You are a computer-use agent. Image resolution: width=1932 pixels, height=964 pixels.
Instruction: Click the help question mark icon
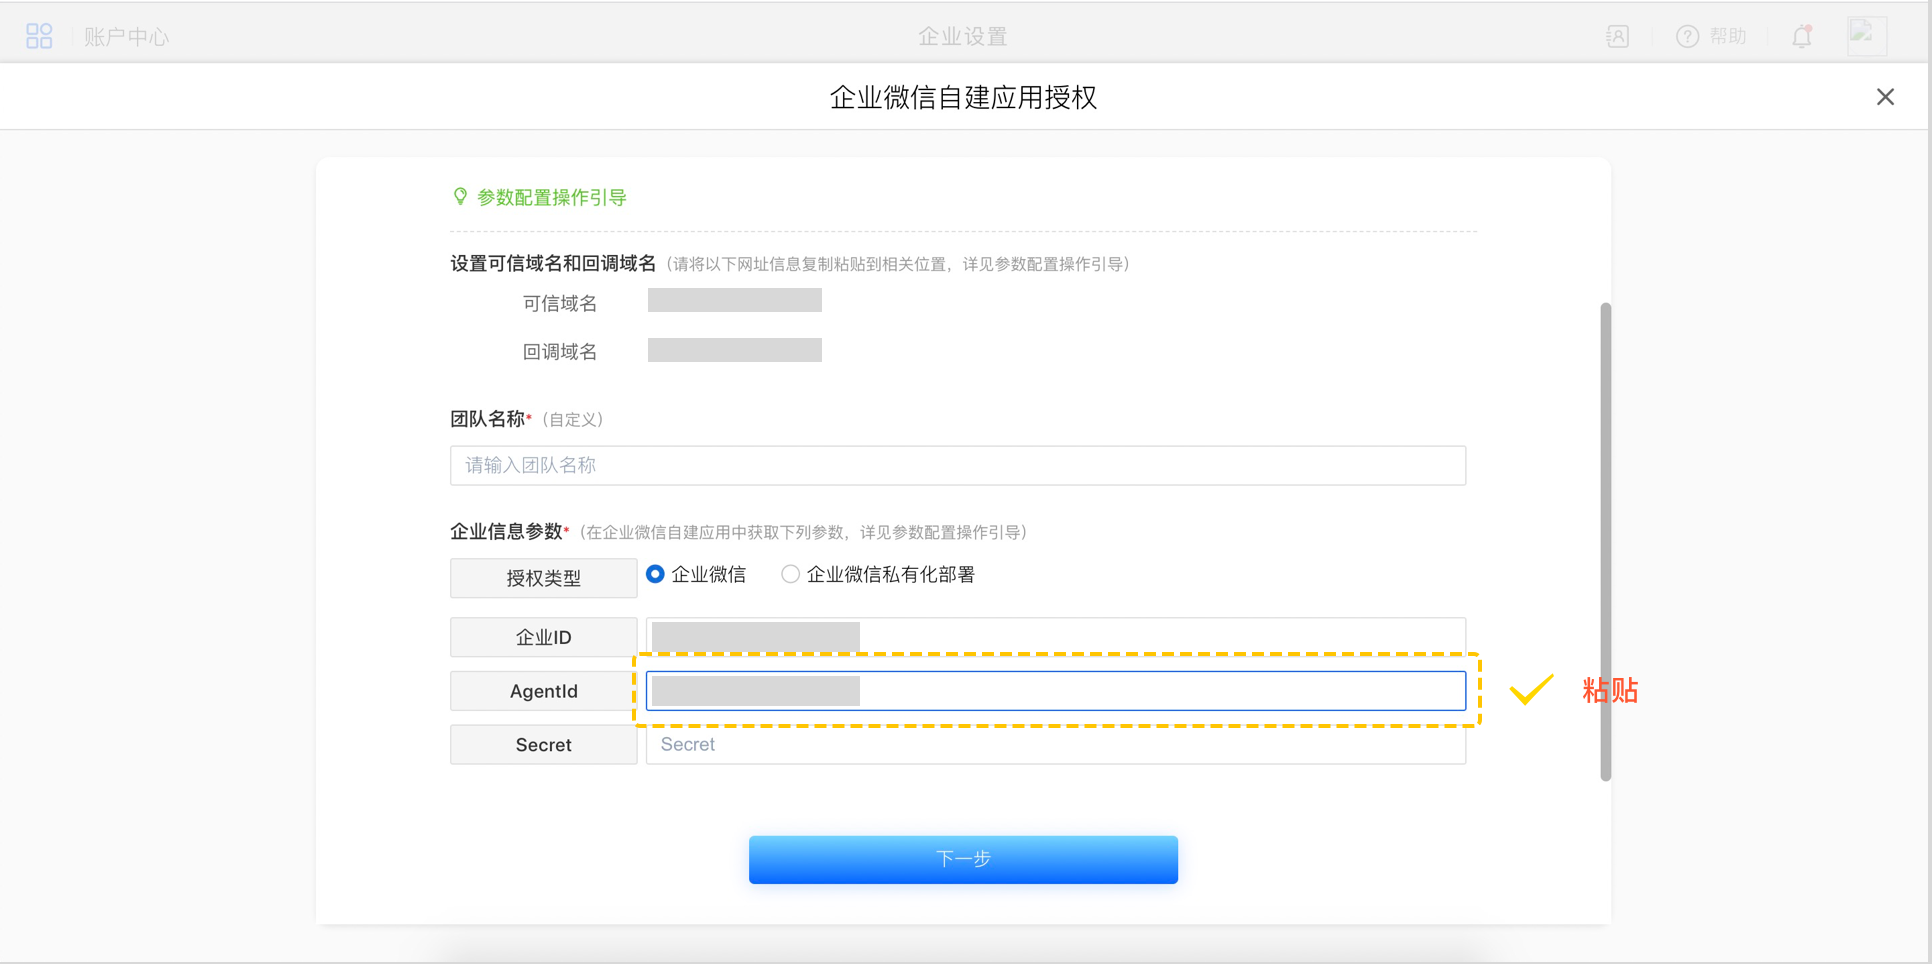click(x=1687, y=37)
